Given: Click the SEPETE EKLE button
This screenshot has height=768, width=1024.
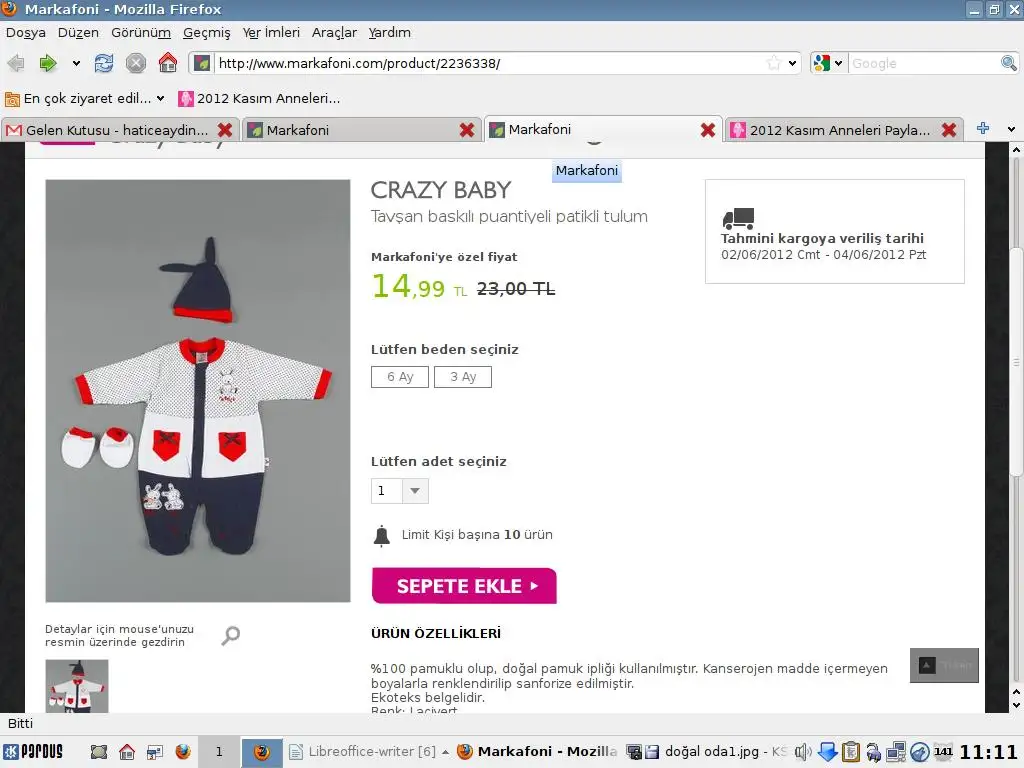Looking at the screenshot, I should [x=464, y=586].
